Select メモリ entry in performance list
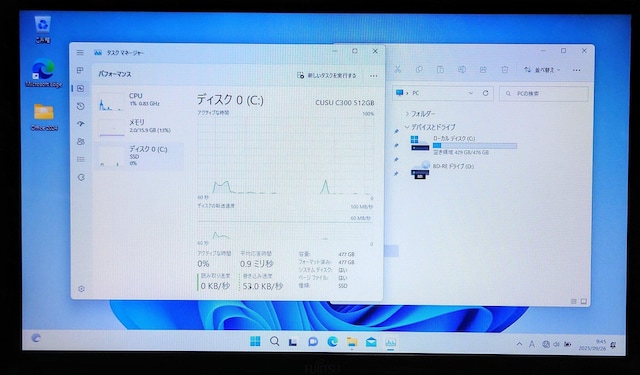 (x=139, y=127)
